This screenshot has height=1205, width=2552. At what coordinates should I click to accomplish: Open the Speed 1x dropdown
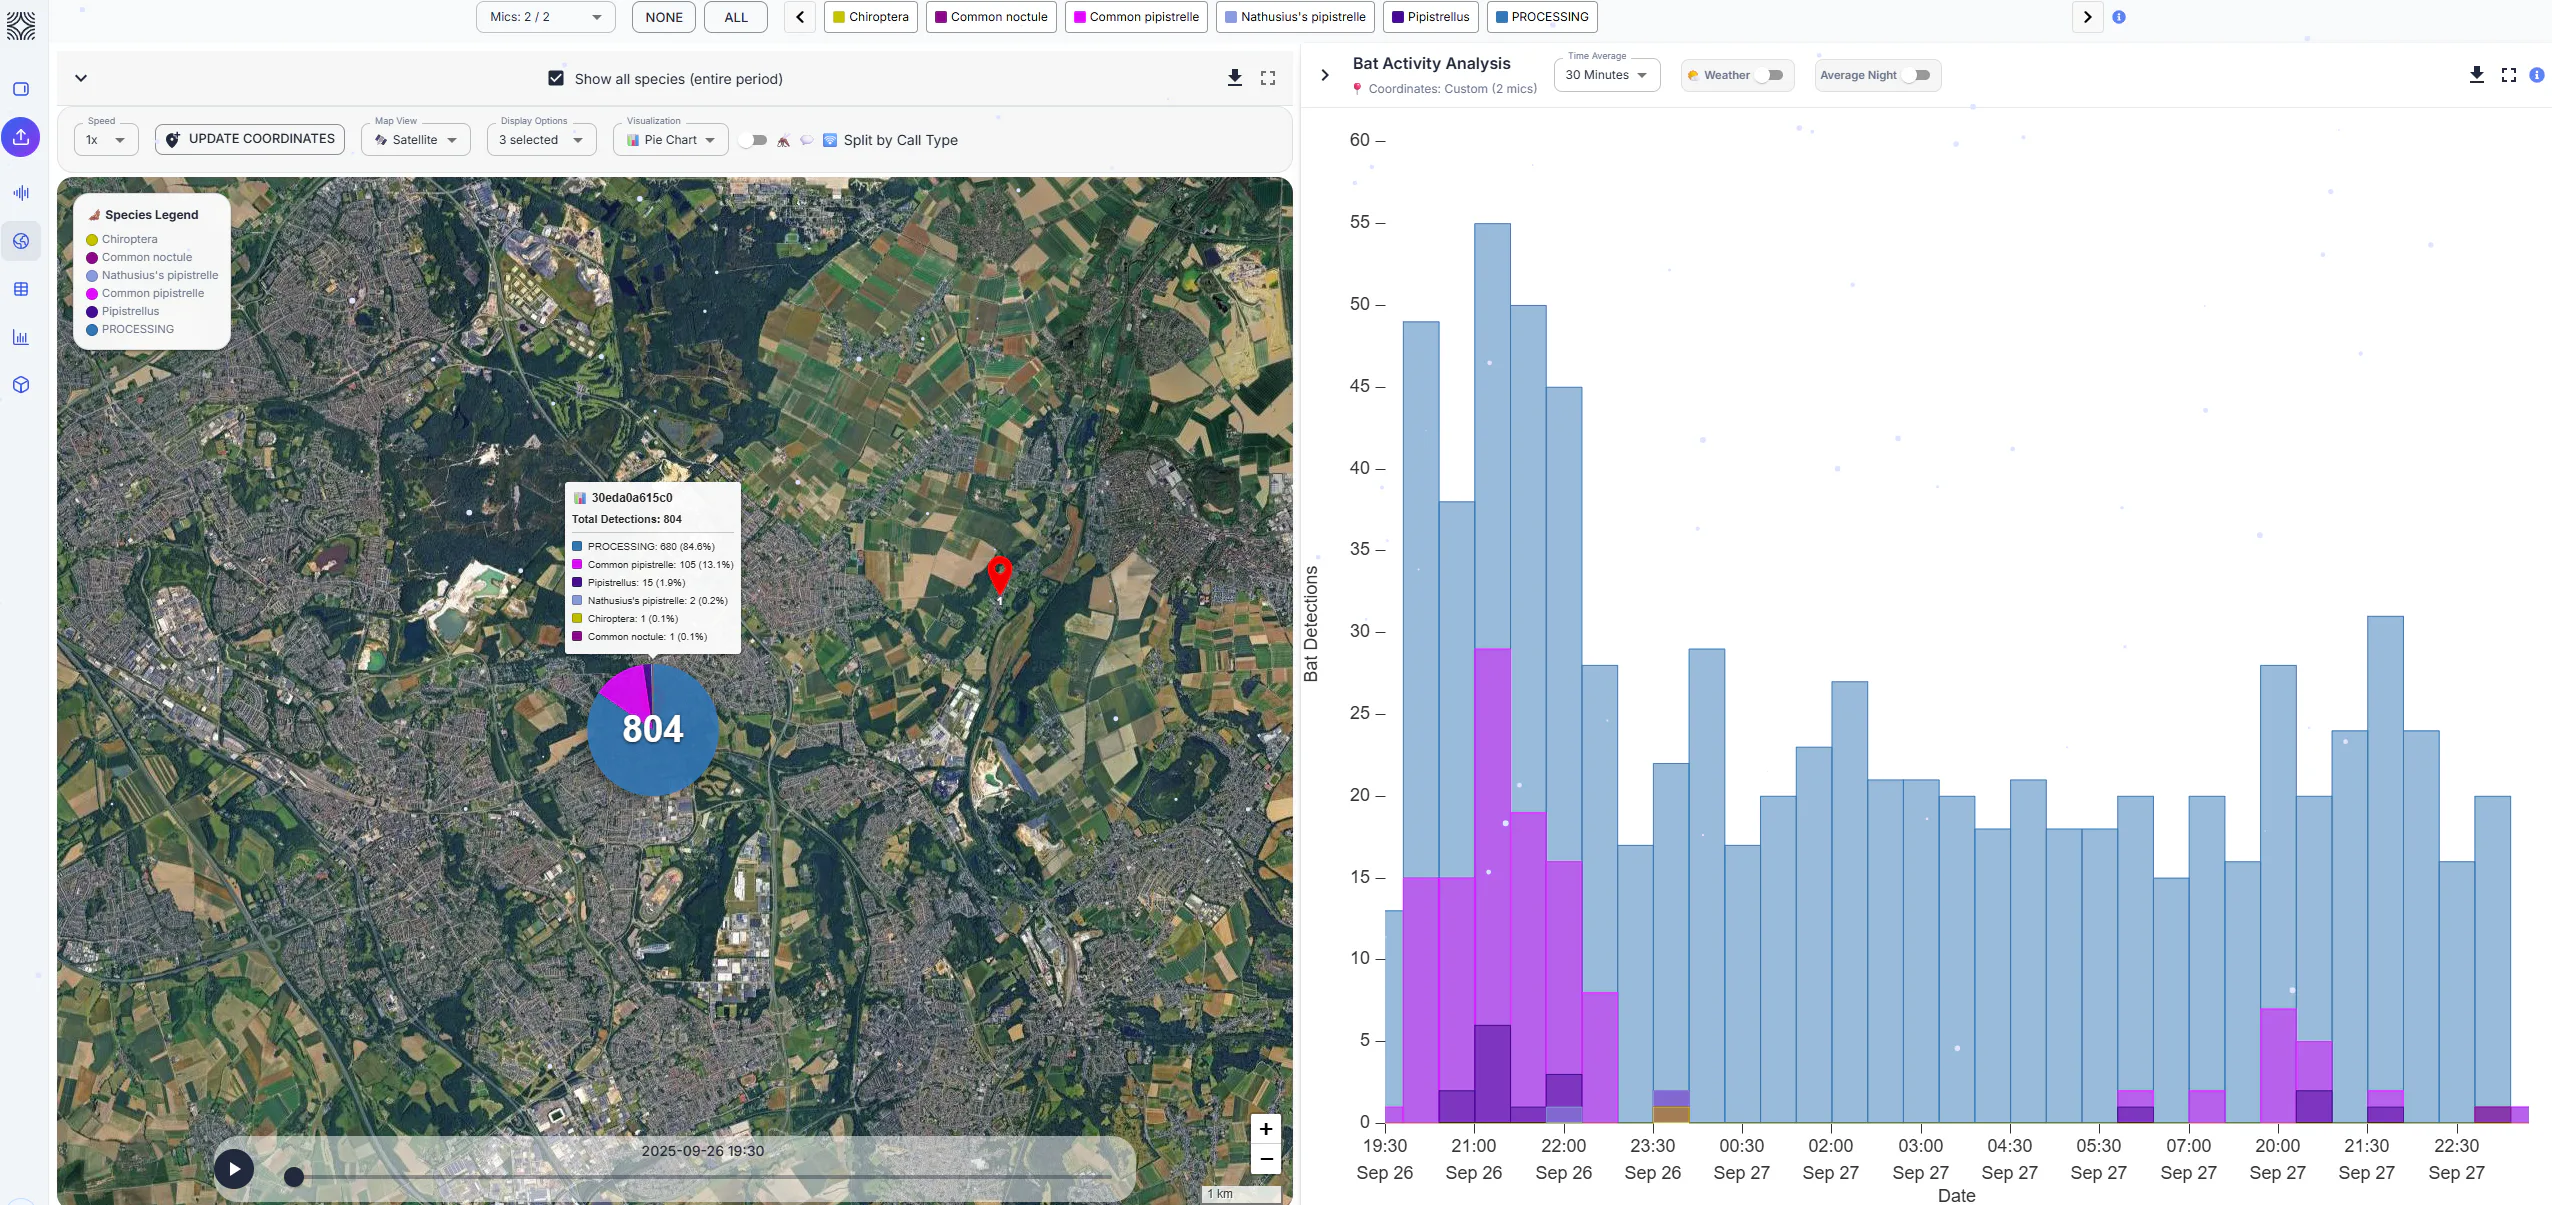106,140
